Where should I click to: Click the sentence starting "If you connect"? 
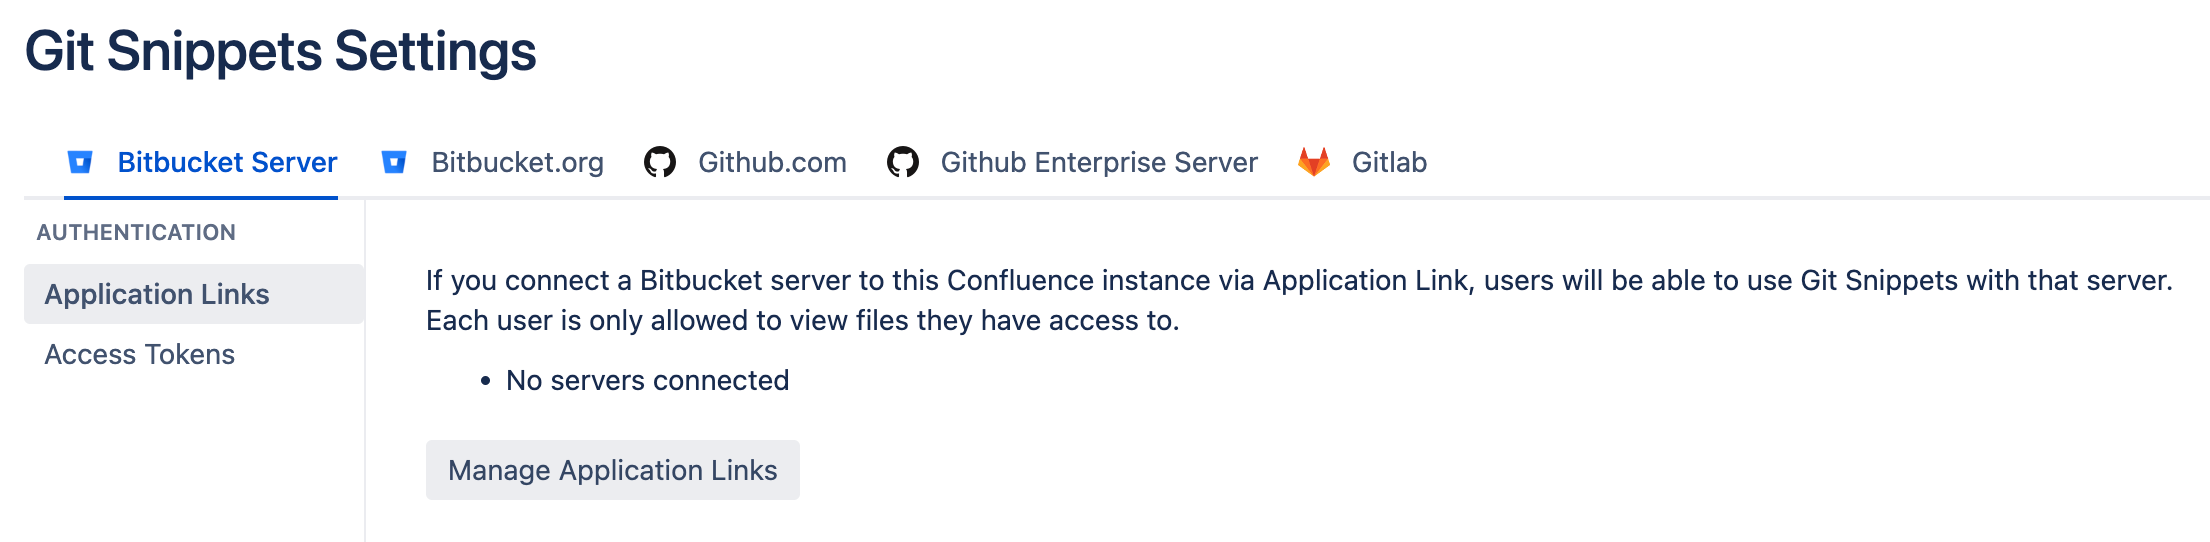[1298, 280]
